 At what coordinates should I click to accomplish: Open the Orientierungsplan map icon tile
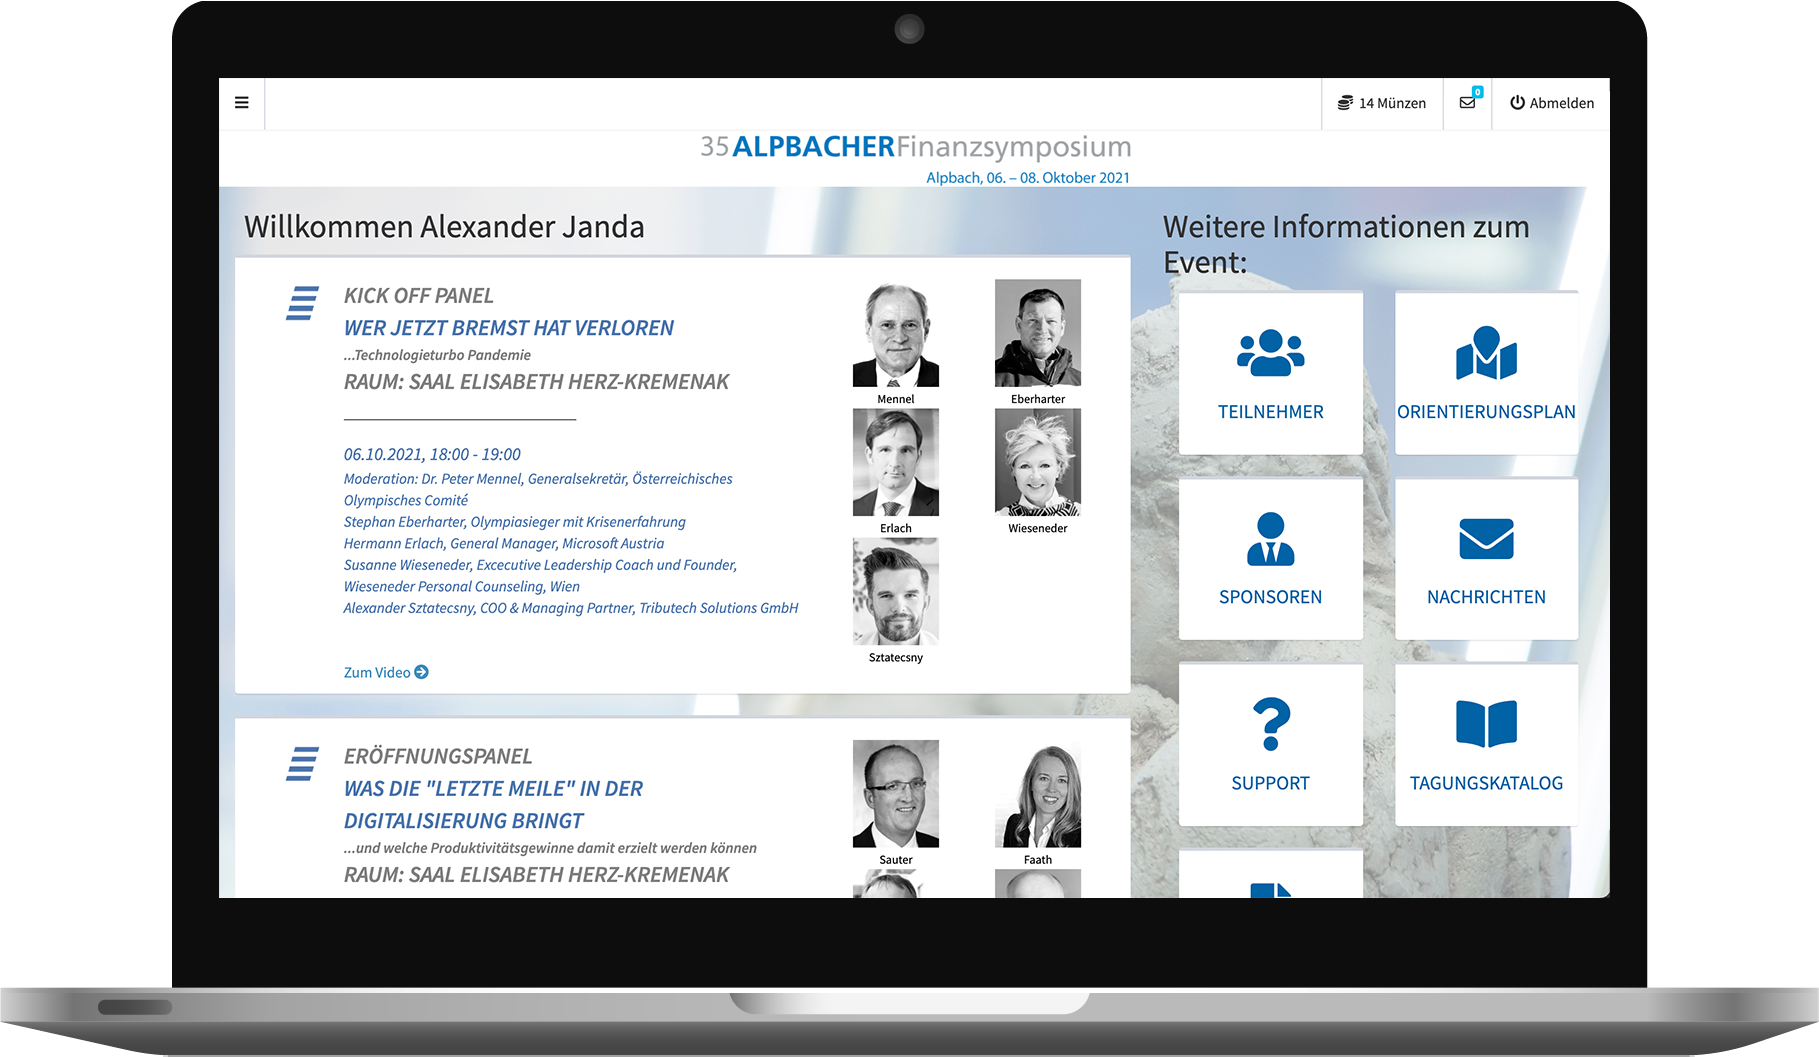coord(1486,373)
